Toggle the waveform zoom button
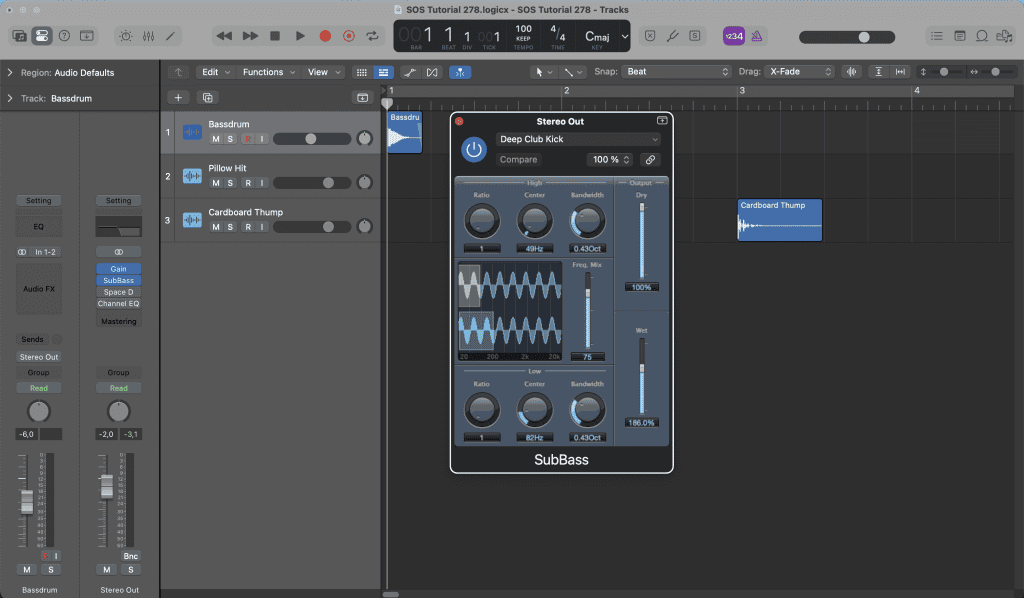 (x=852, y=72)
